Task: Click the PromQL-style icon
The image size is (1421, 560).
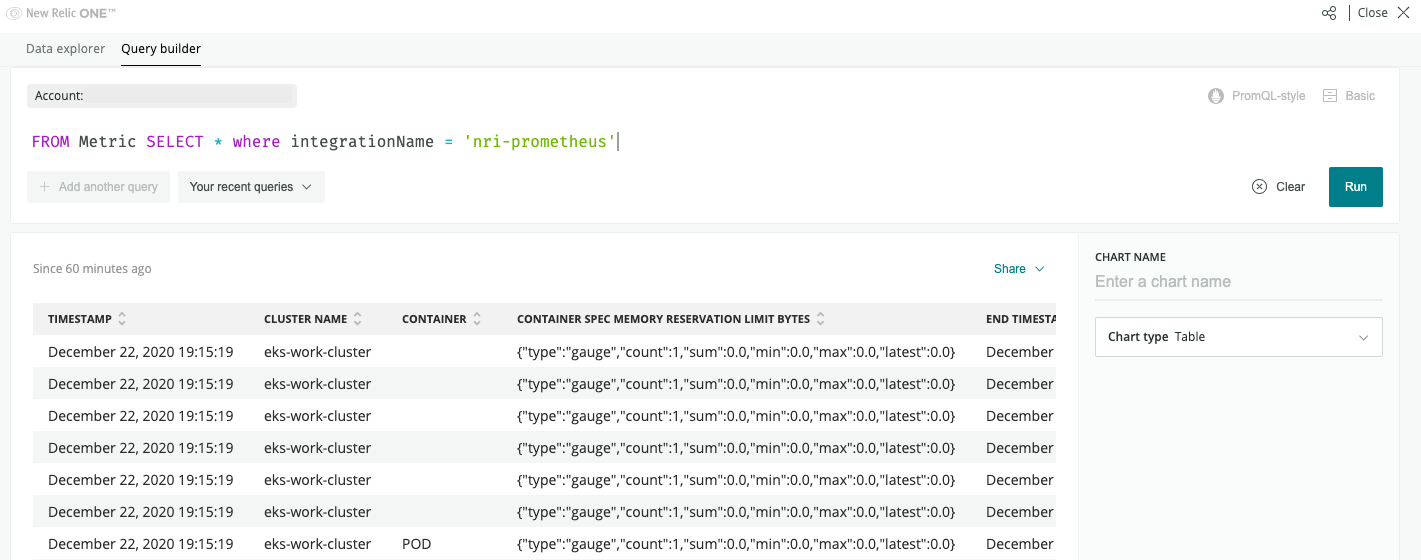Action: tap(1216, 96)
